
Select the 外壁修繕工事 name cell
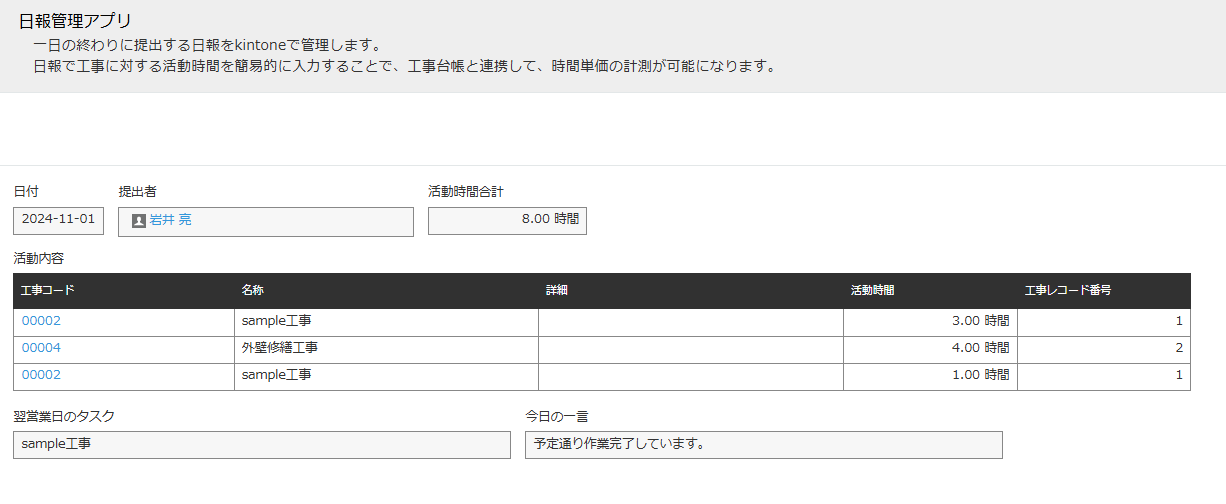coord(280,348)
